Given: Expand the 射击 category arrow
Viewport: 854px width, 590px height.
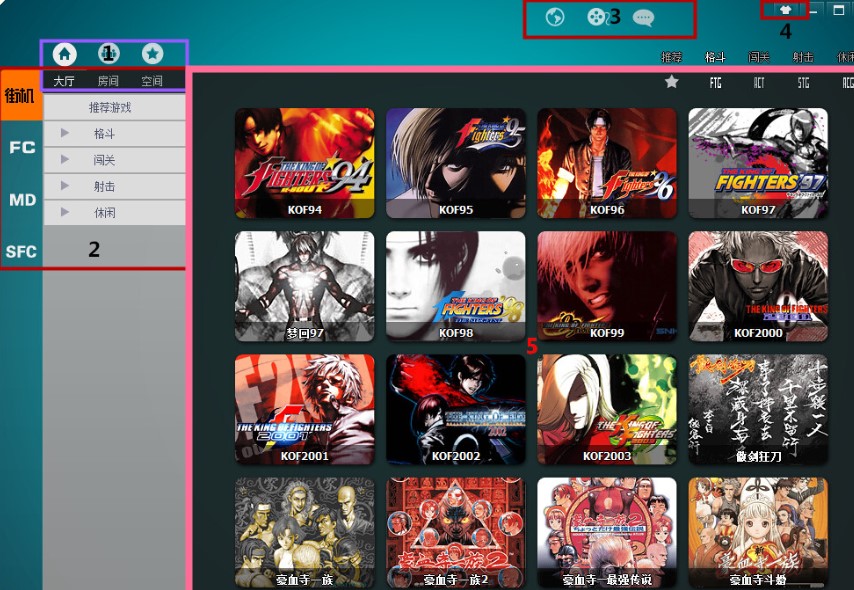Looking at the screenshot, I should pyautogui.click(x=65, y=186).
